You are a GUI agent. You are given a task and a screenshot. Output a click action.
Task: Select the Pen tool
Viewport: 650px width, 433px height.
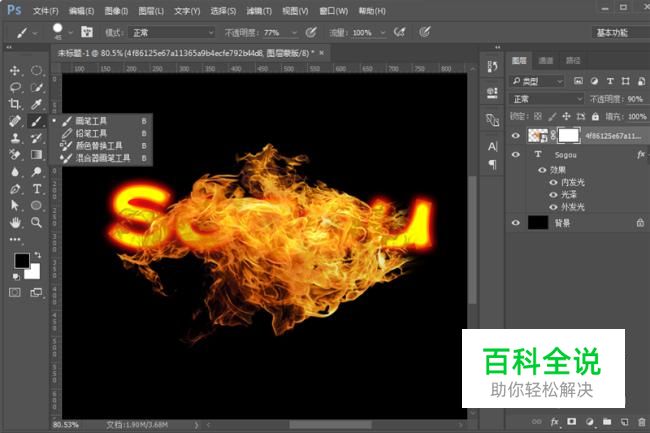point(15,189)
